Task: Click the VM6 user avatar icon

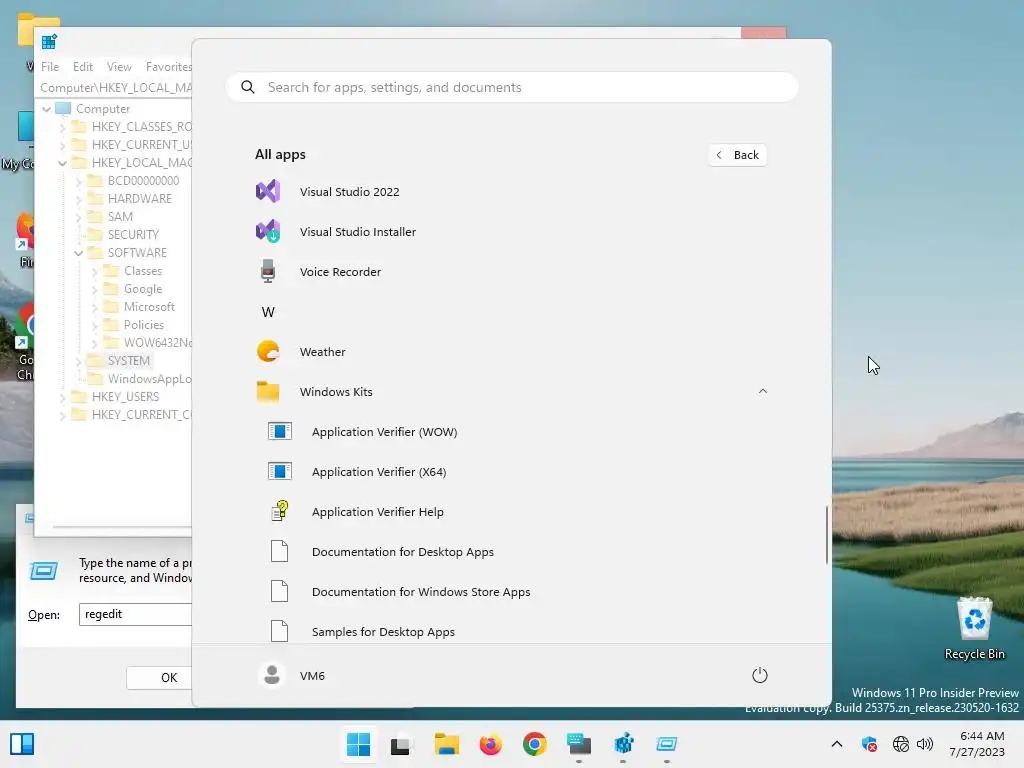Action: coord(272,675)
